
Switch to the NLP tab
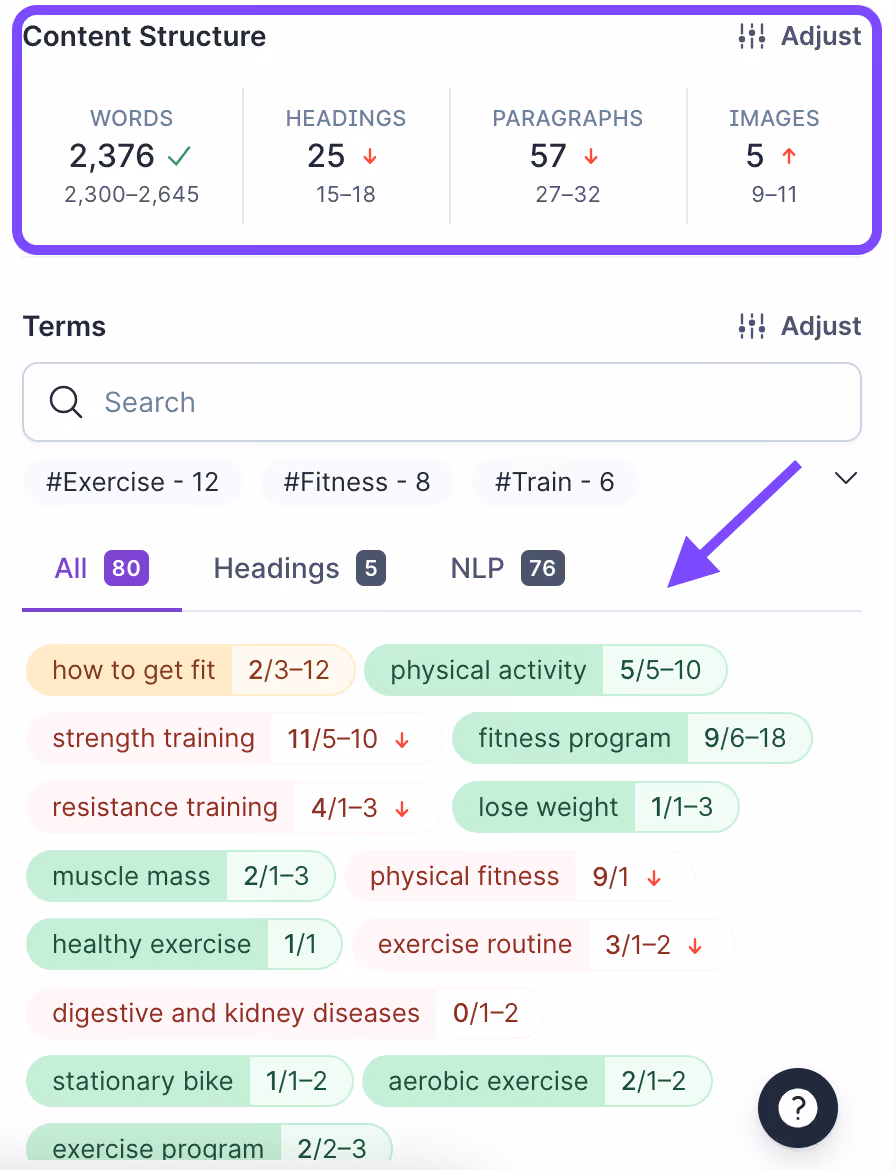tap(507, 569)
